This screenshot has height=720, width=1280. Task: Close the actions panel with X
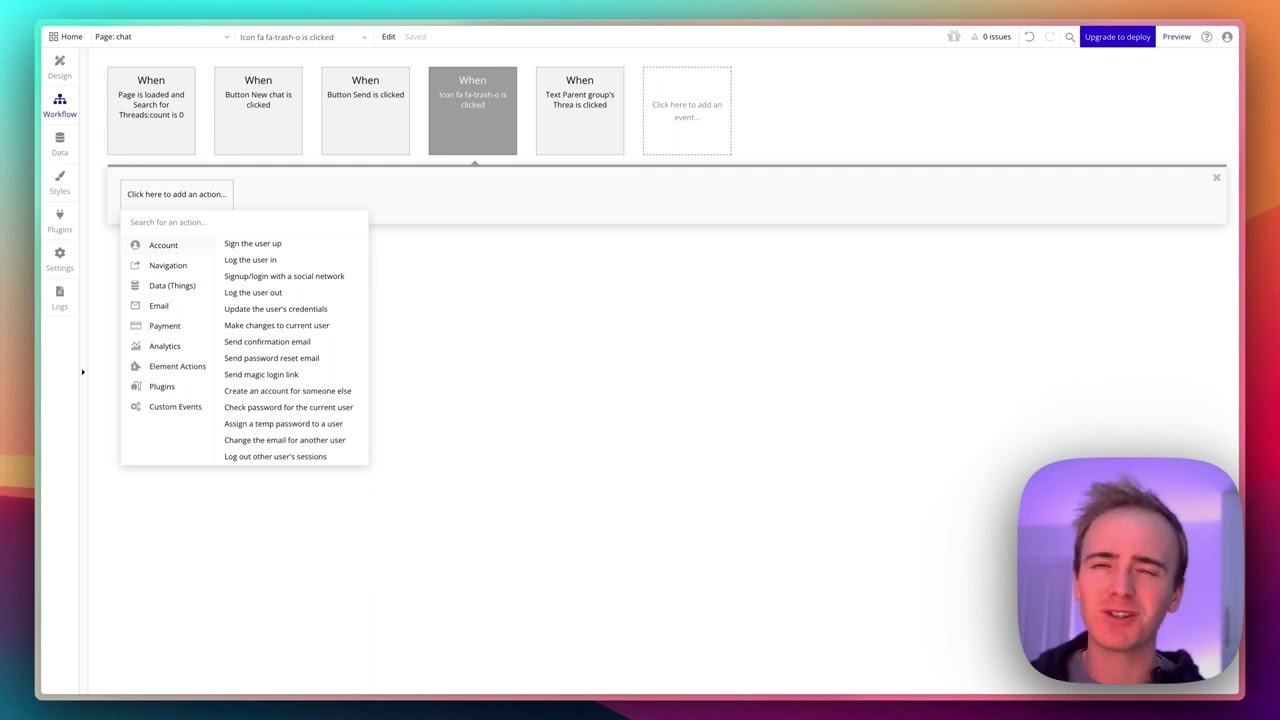[1216, 178]
